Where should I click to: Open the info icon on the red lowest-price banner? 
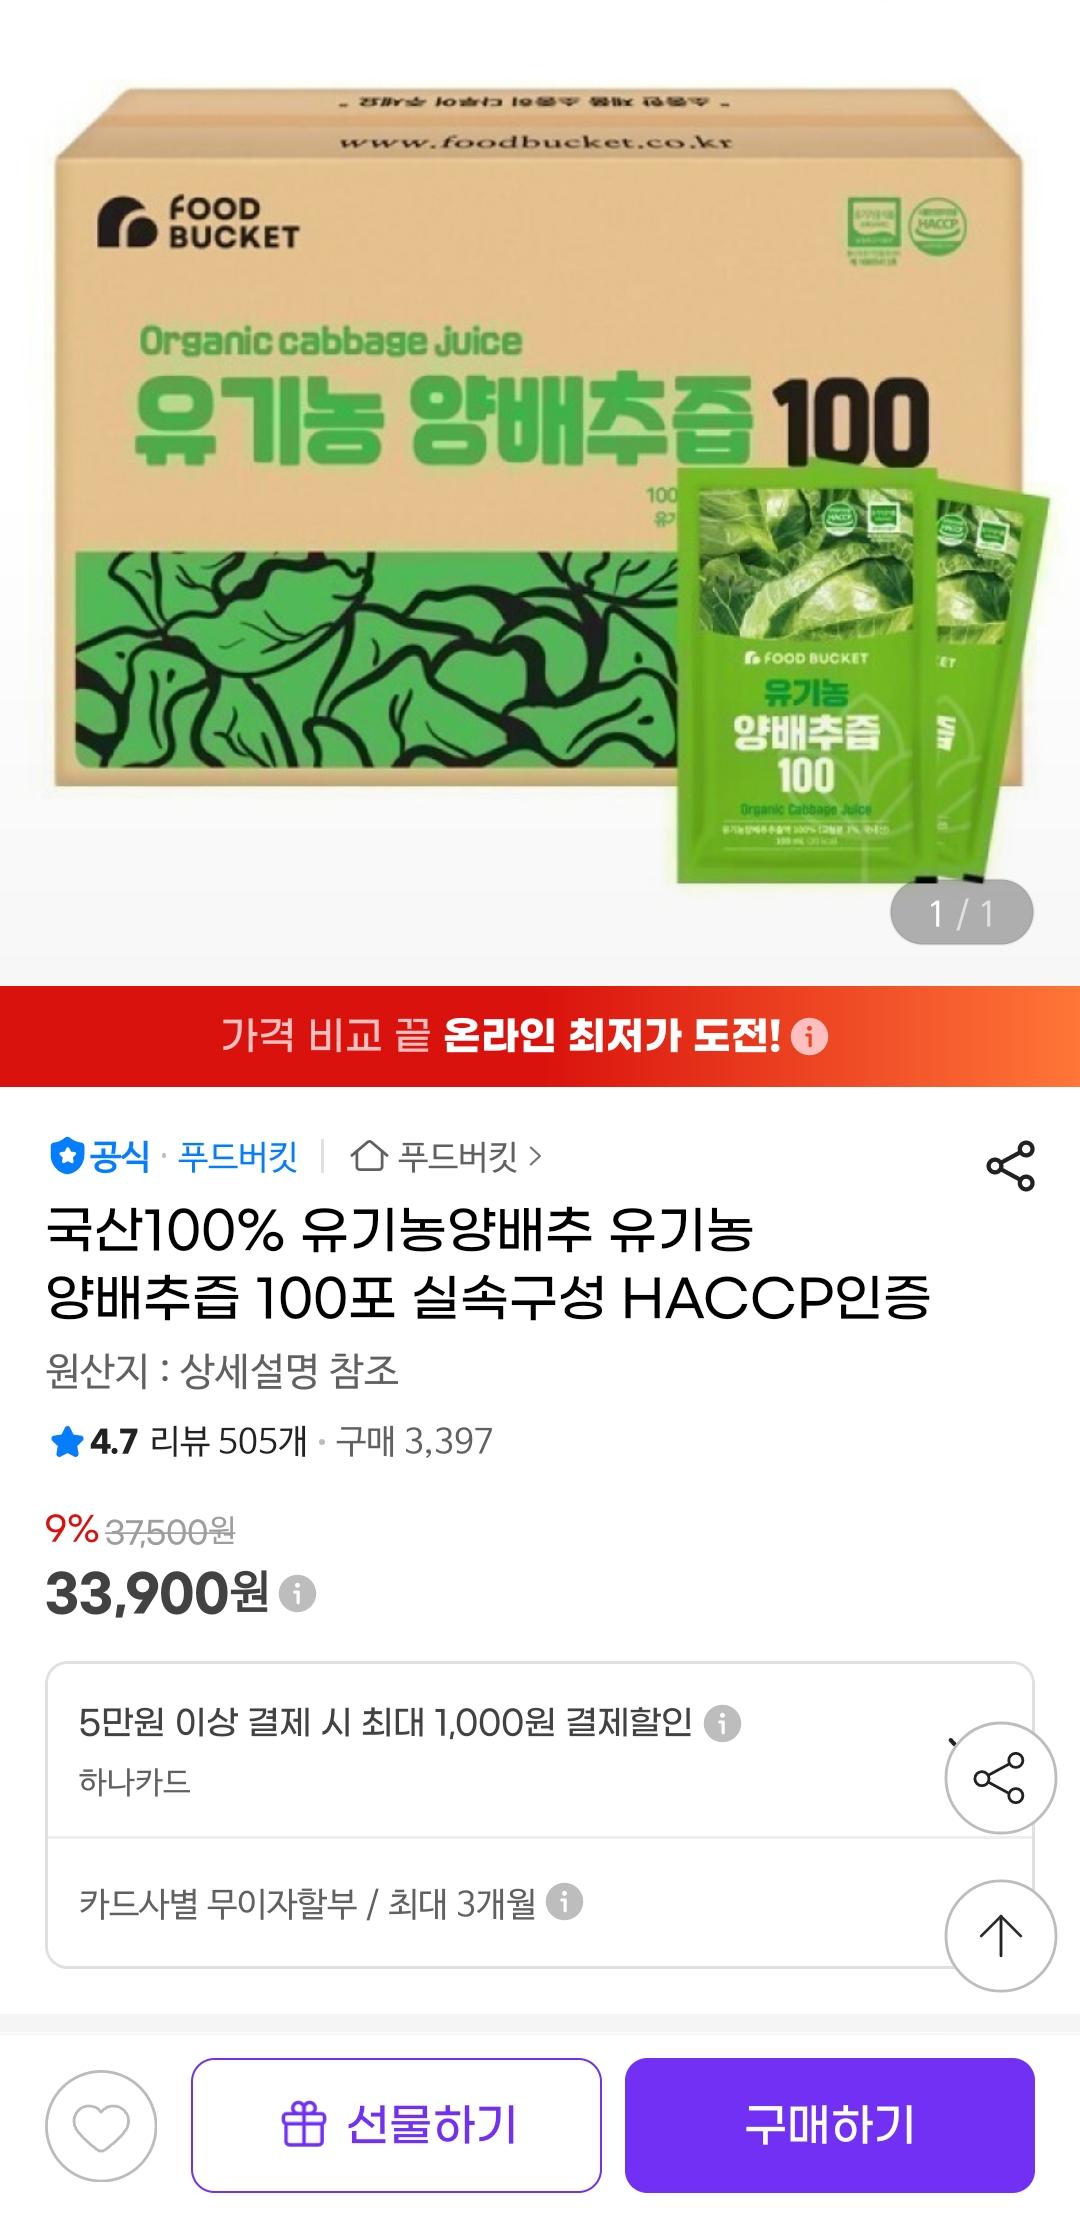(809, 1036)
